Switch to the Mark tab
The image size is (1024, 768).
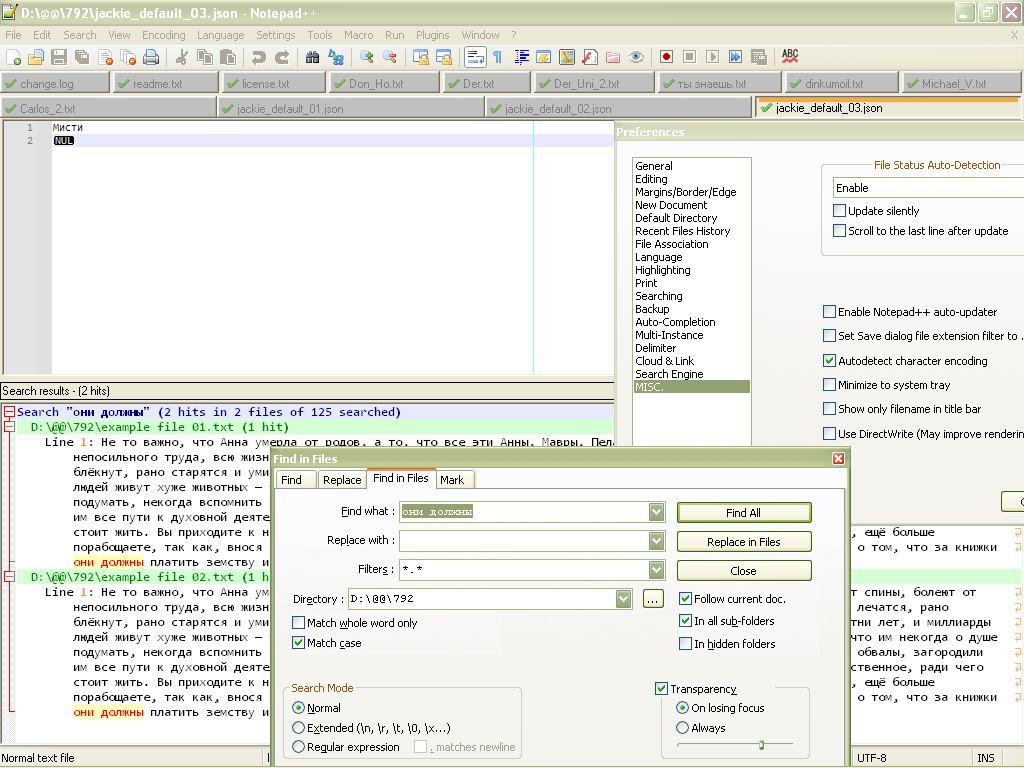click(452, 480)
